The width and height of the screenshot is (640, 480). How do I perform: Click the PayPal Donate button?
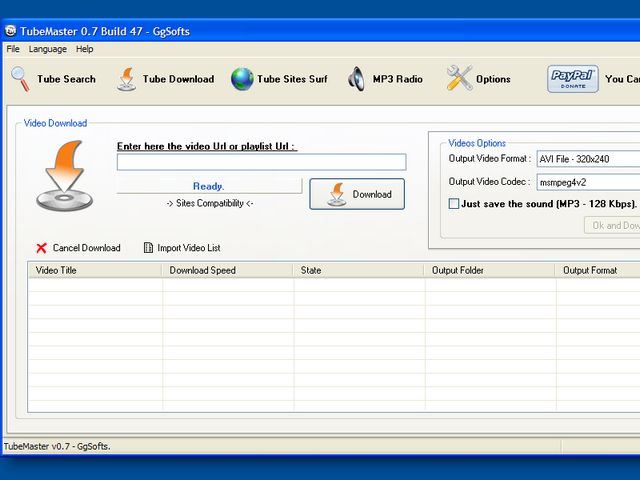tap(573, 79)
